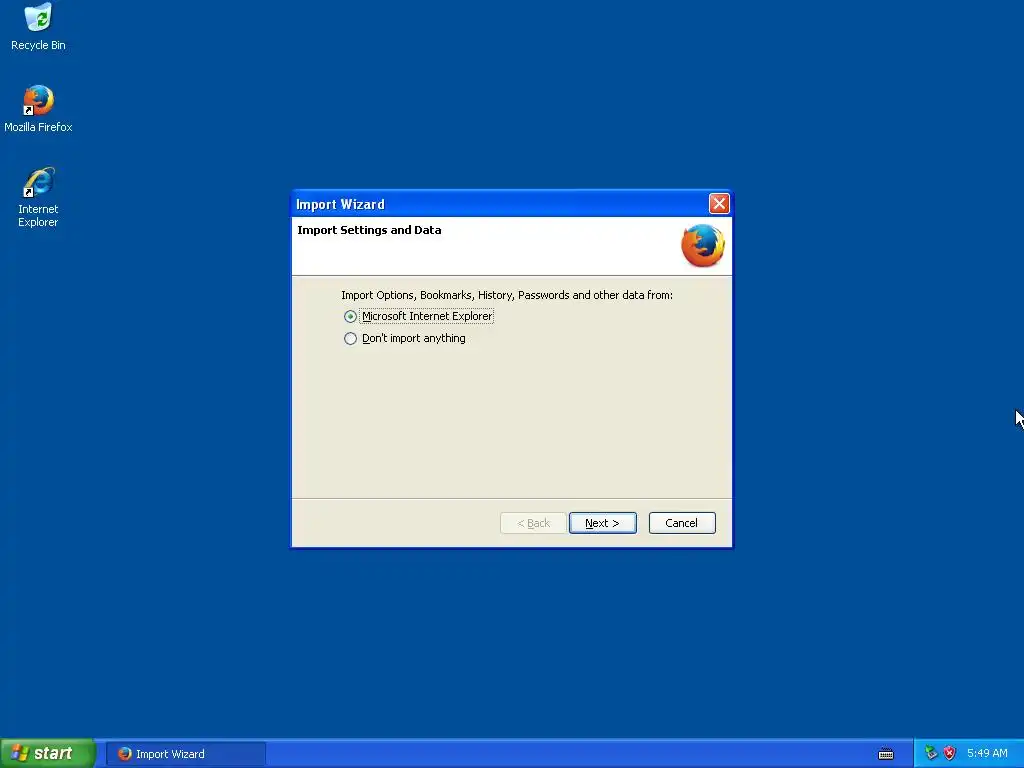Select the Mozilla Firefox desktop shortcut

[x=39, y=109]
